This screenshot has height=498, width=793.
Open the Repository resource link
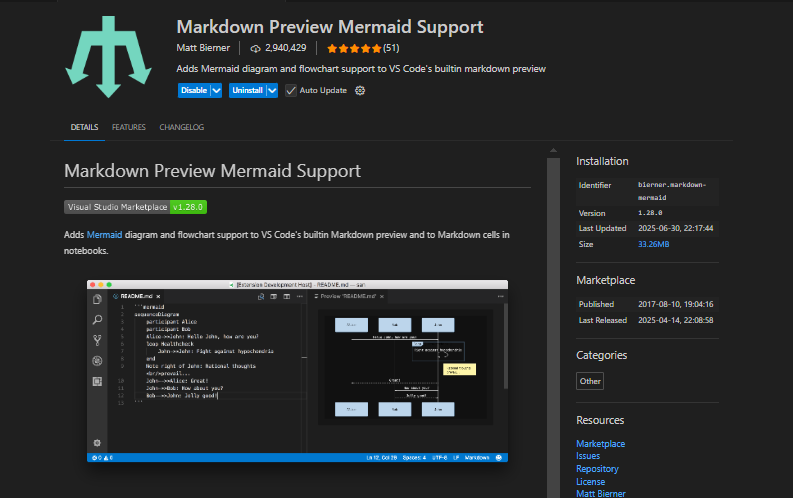coord(597,469)
